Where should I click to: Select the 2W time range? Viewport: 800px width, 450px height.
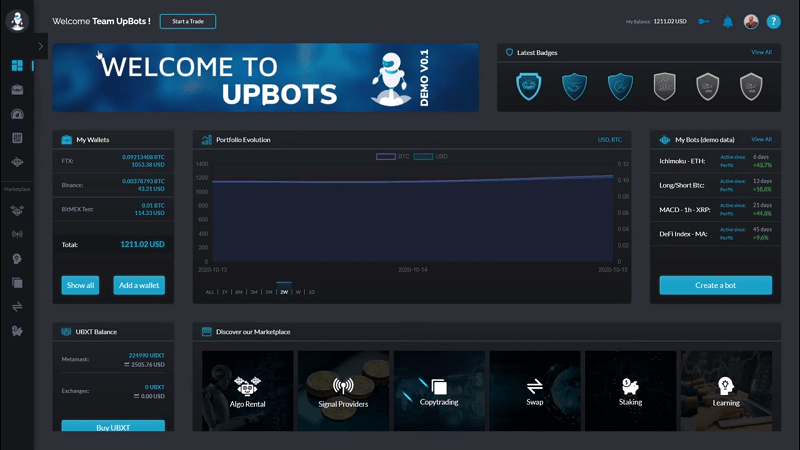284,292
